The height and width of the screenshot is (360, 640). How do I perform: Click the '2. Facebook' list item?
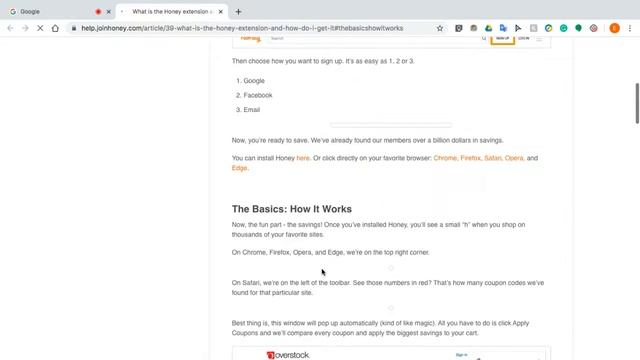[254, 95]
